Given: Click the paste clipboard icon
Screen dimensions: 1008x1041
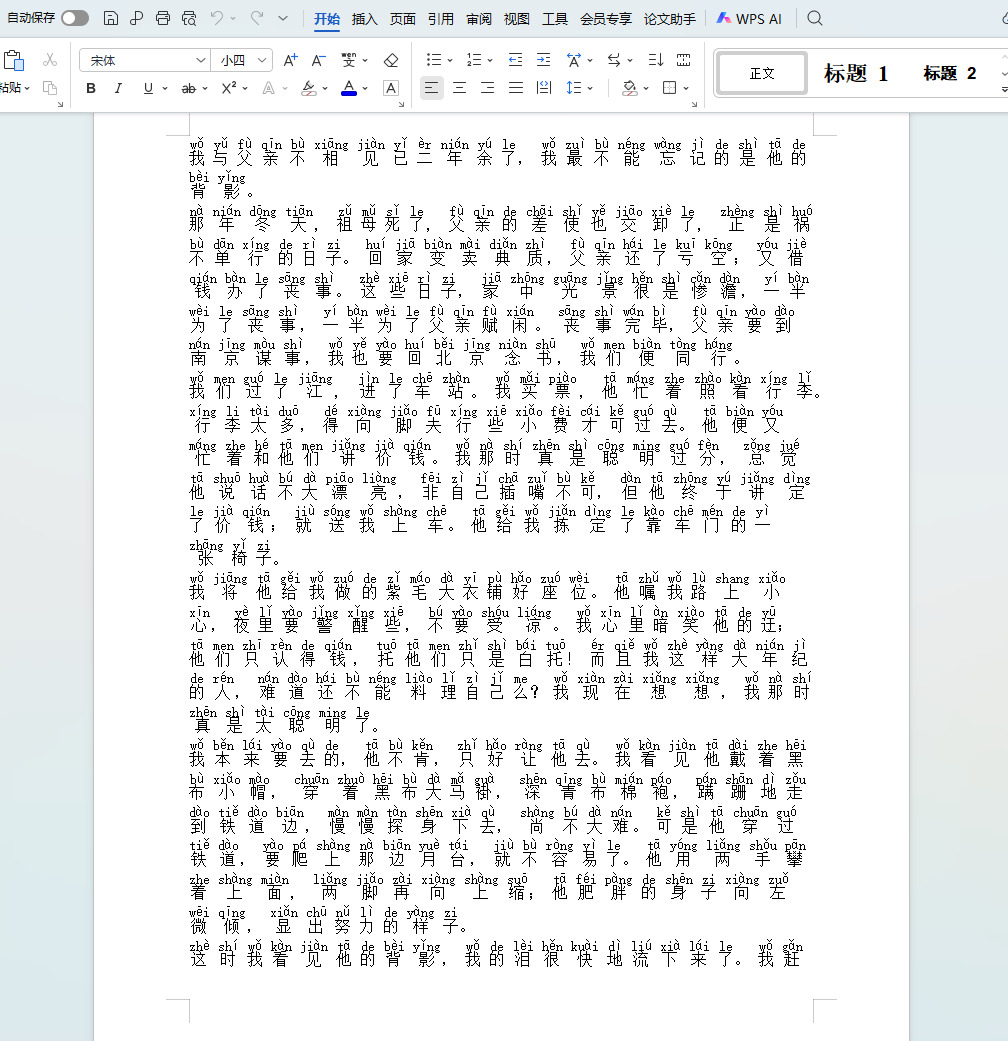Looking at the screenshot, I should 13,60.
